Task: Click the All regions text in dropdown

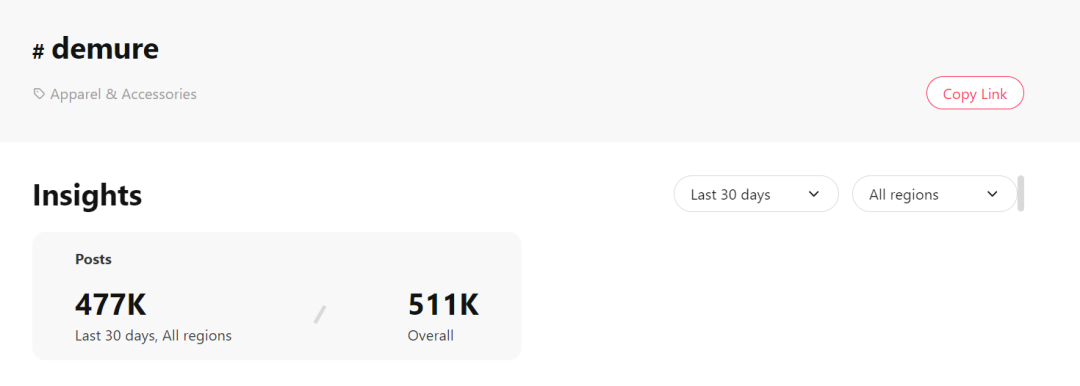Action: point(904,194)
